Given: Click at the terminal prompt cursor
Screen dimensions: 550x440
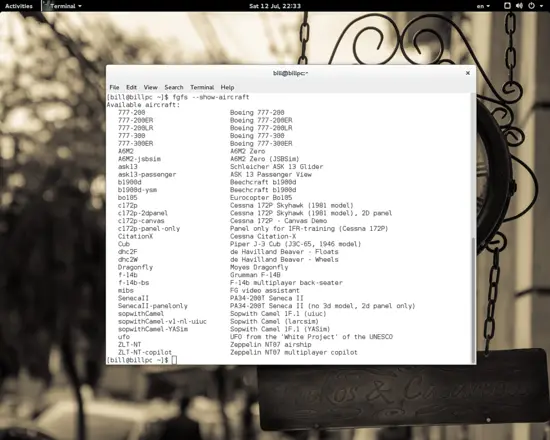Looking at the screenshot, I should point(174,360).
